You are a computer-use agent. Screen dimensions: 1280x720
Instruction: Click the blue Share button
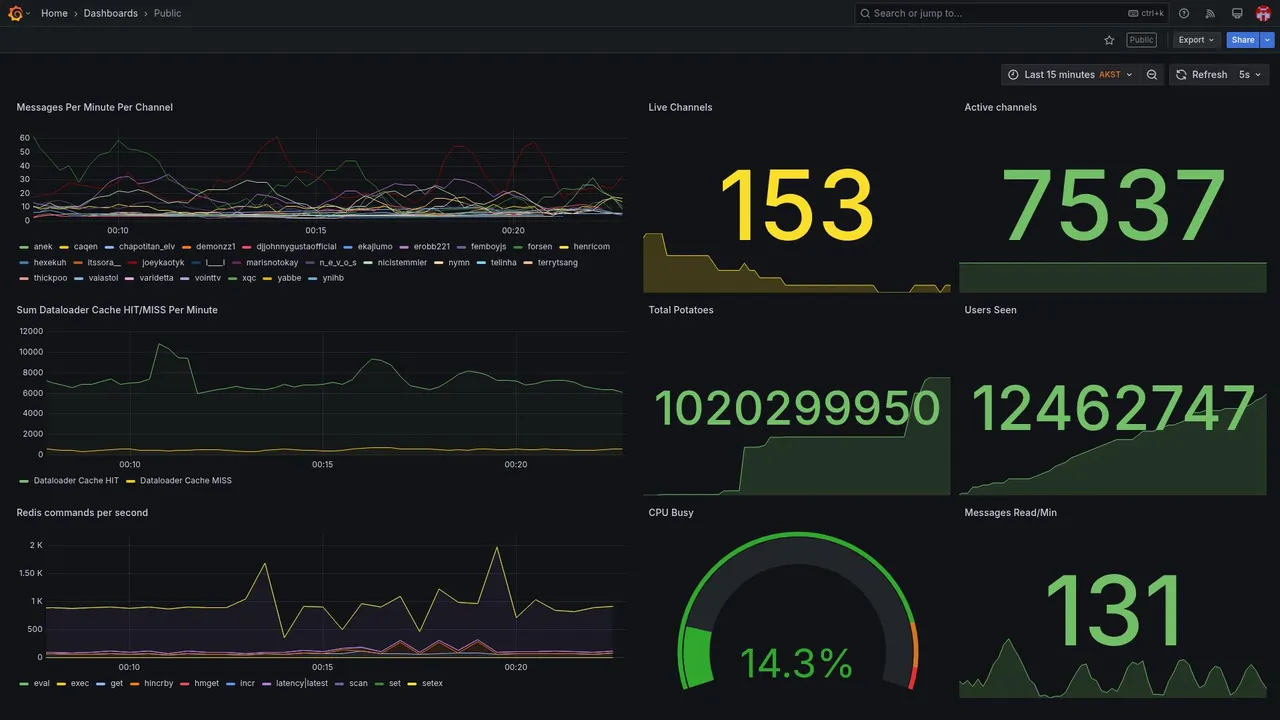[x=1243, y=40]
